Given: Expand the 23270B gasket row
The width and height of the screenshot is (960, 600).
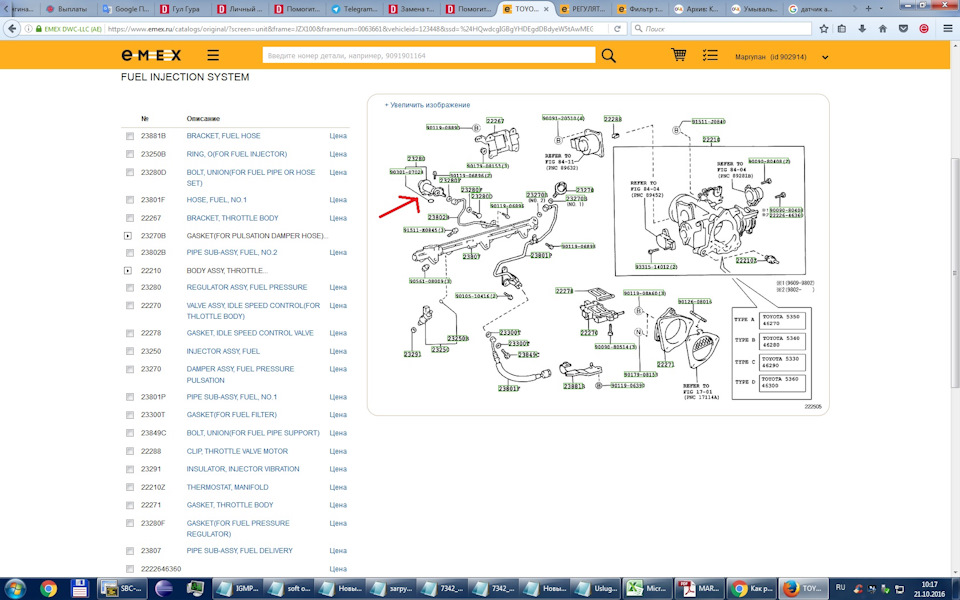Looking at the screenshot, I should [x=127, y=236].
